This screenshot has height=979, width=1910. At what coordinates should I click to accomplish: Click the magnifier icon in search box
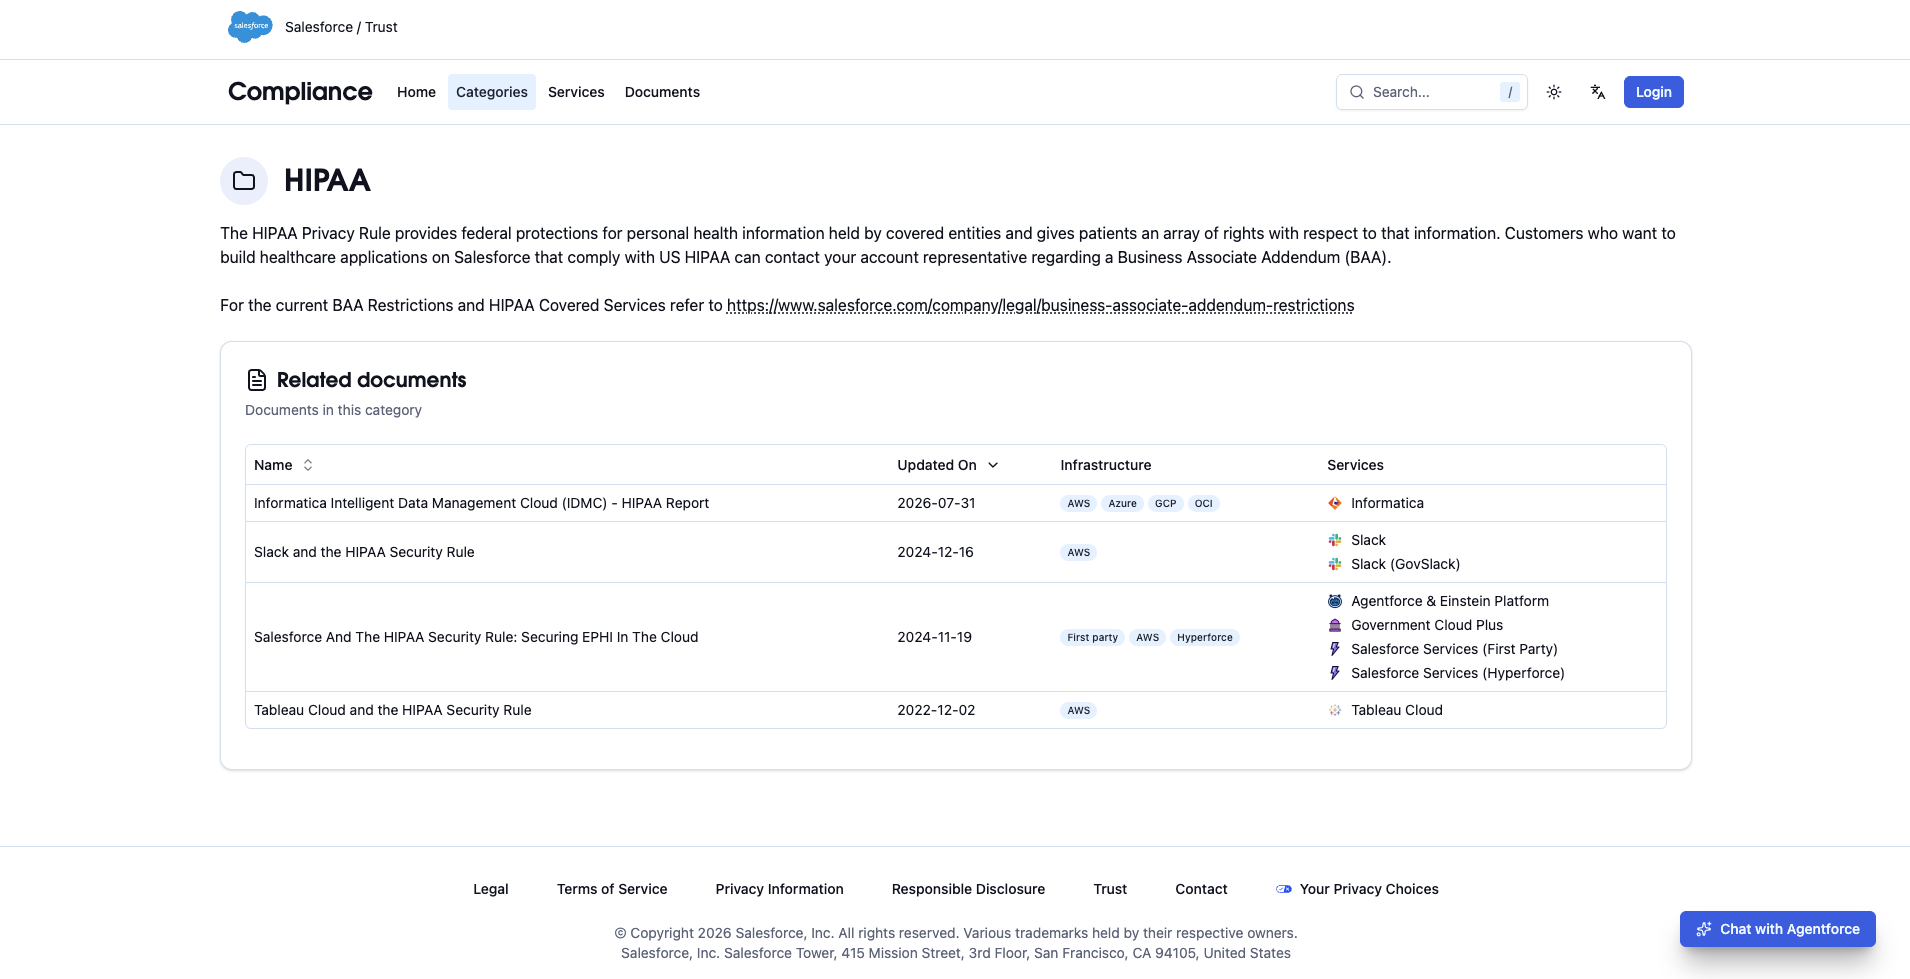pos(1357,92)
